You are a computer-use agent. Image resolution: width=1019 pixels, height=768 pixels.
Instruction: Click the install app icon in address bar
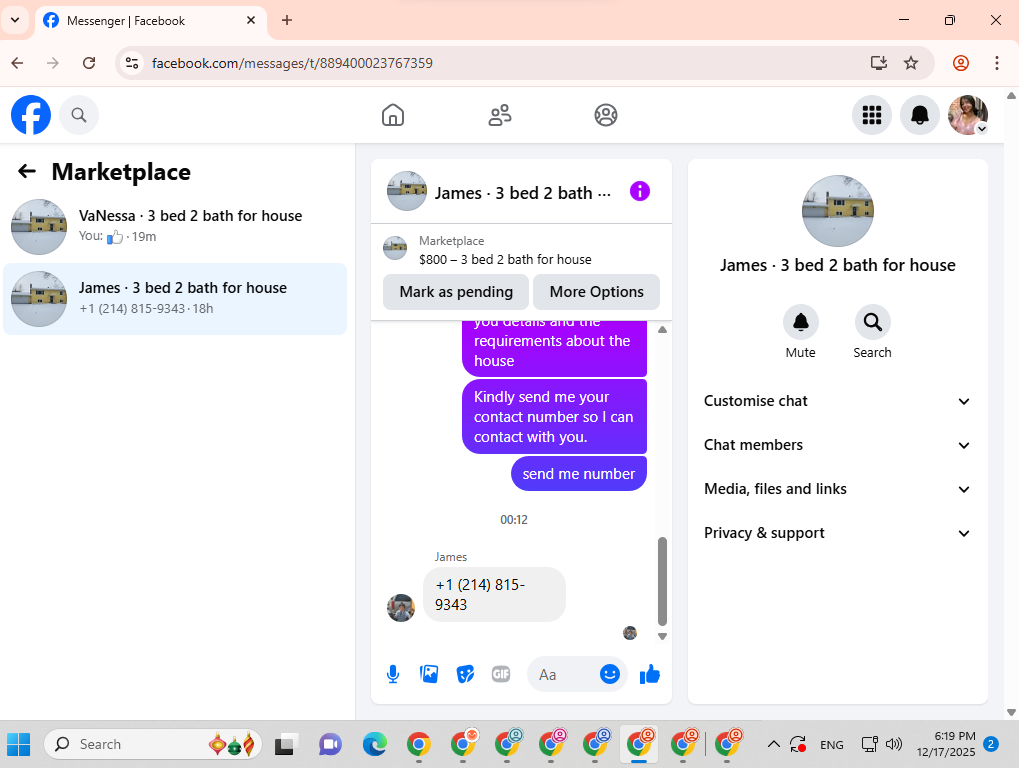[879, 63]
